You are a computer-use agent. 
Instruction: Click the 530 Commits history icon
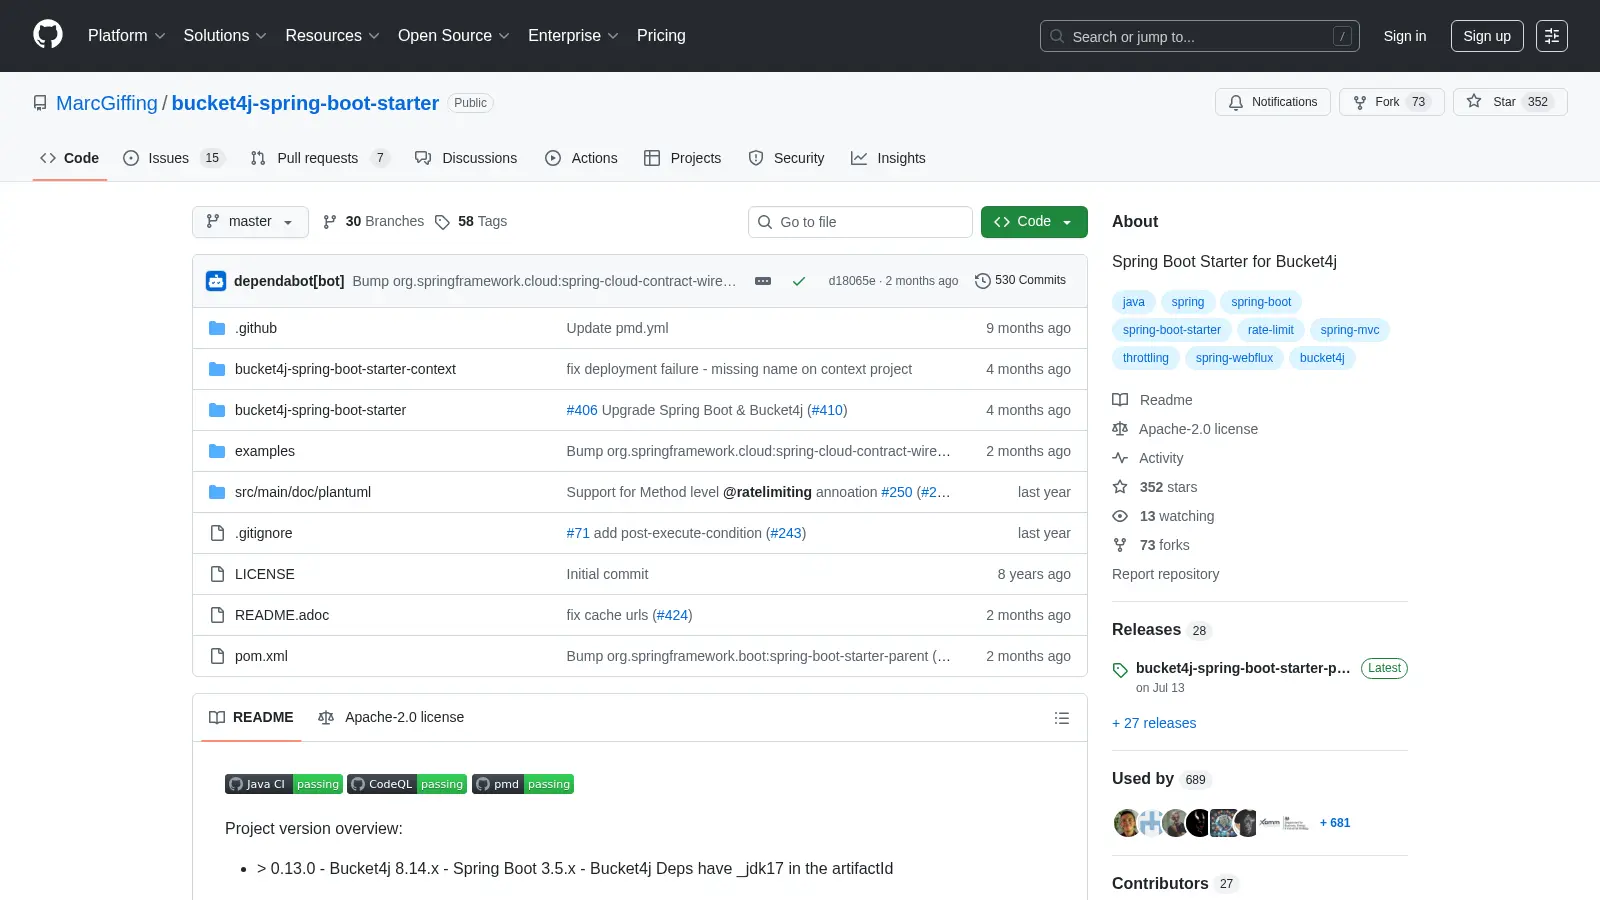983,281
